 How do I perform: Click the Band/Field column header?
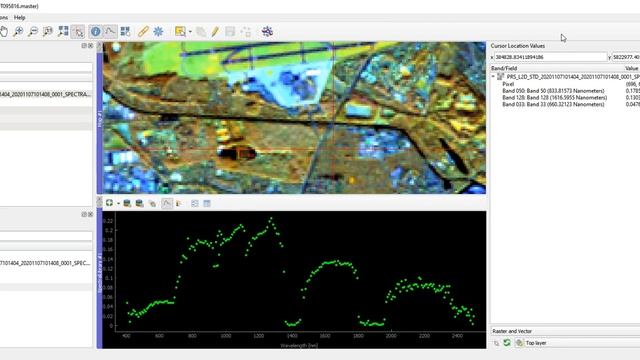[504, 68]
